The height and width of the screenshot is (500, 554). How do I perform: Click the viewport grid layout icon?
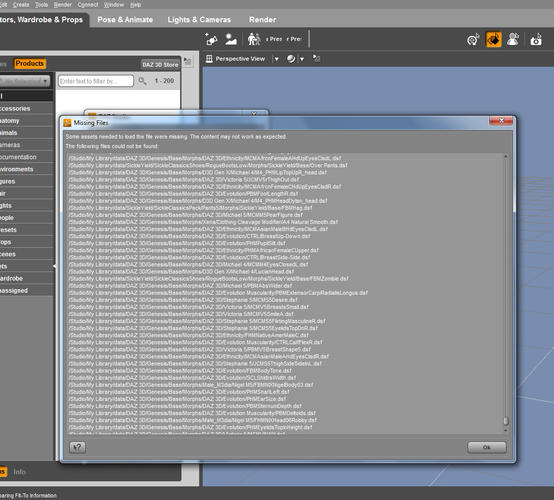(209, 59)
